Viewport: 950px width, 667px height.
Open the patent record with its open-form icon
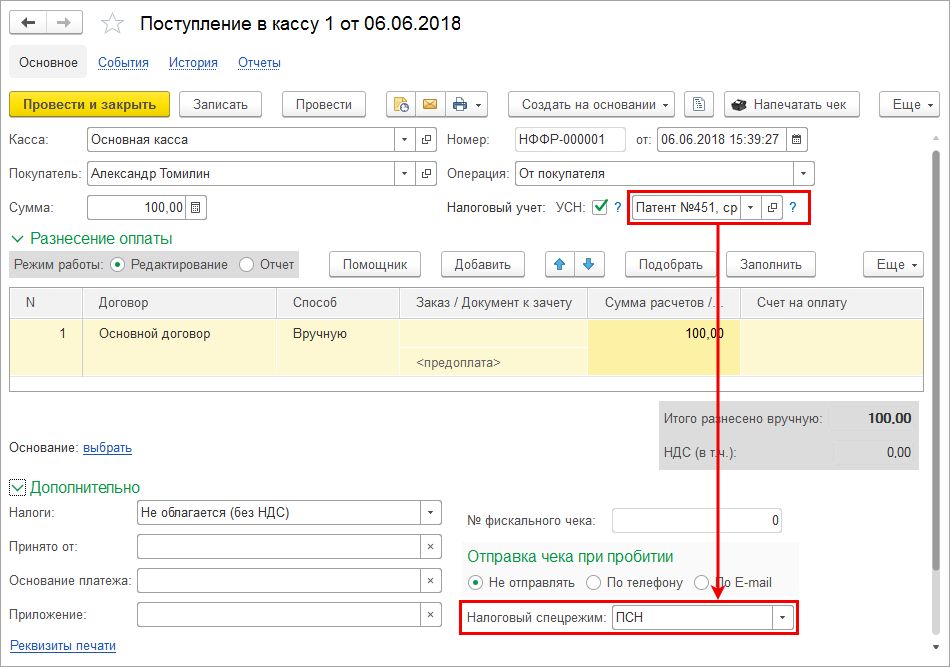[x=772, y=207]
